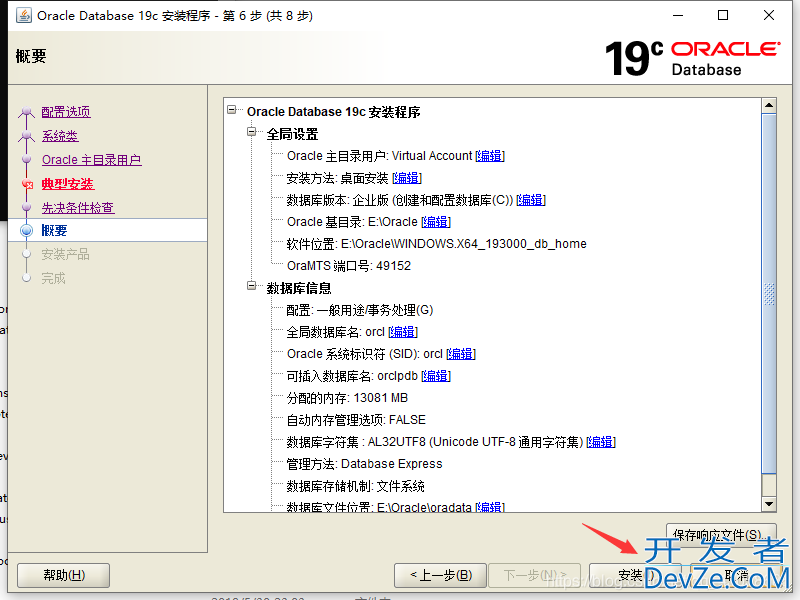Edit the Oracle 基目录 E:\Oracle setting
800x600 pixels.
(x=436, y=222)
